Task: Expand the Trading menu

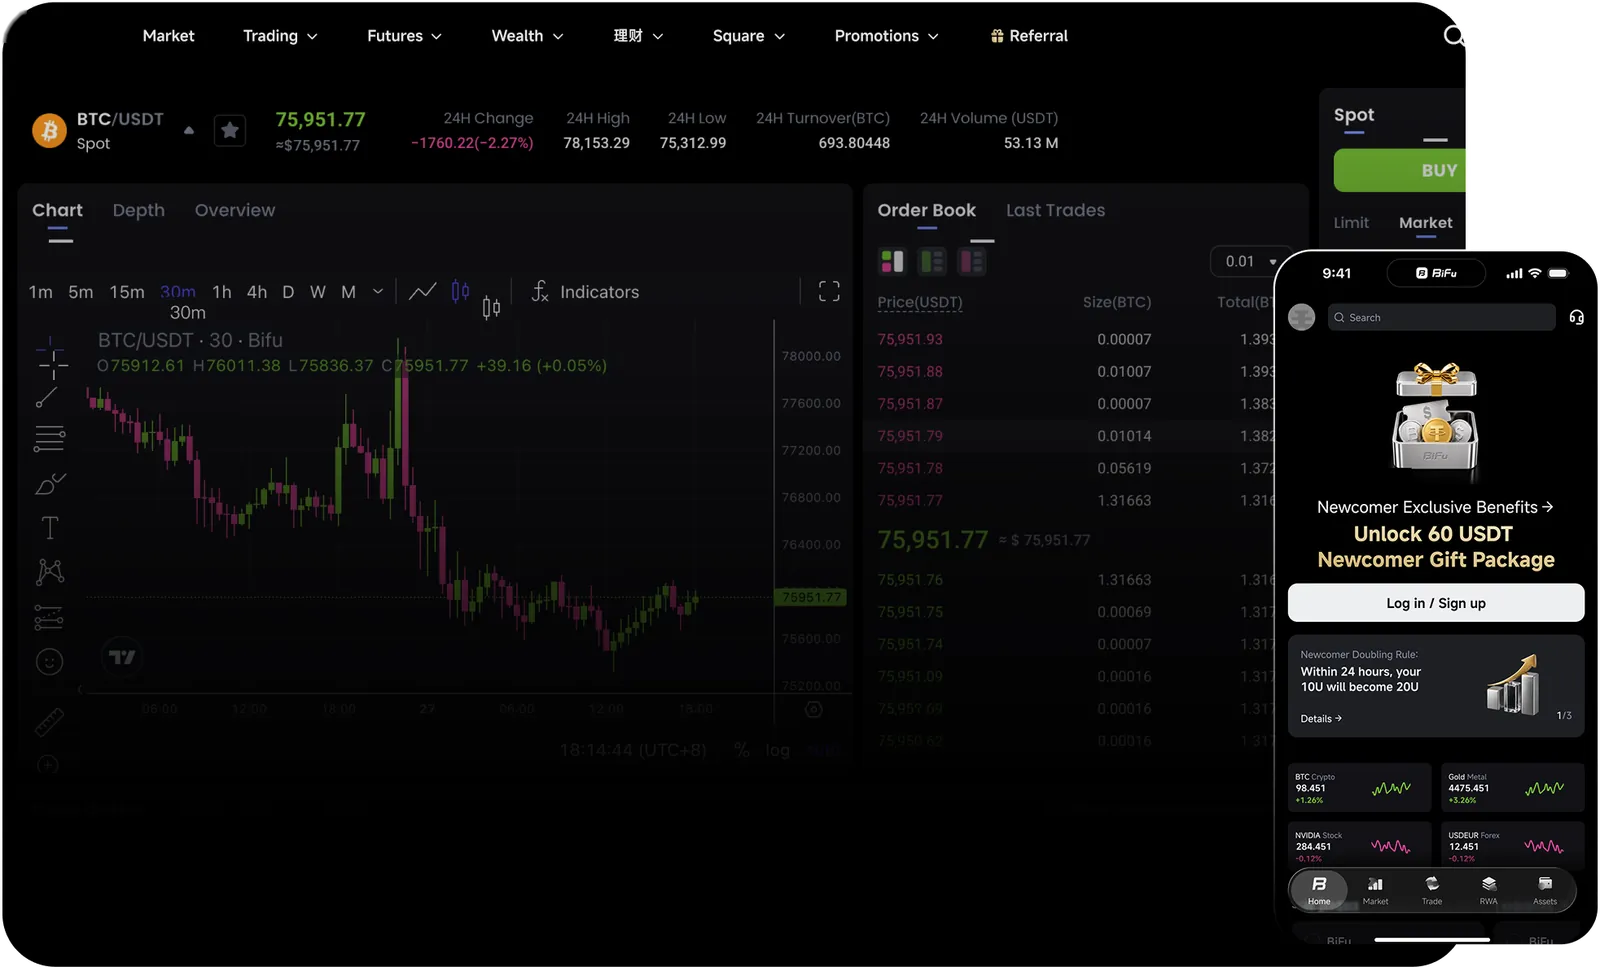Action: [280, 36]
